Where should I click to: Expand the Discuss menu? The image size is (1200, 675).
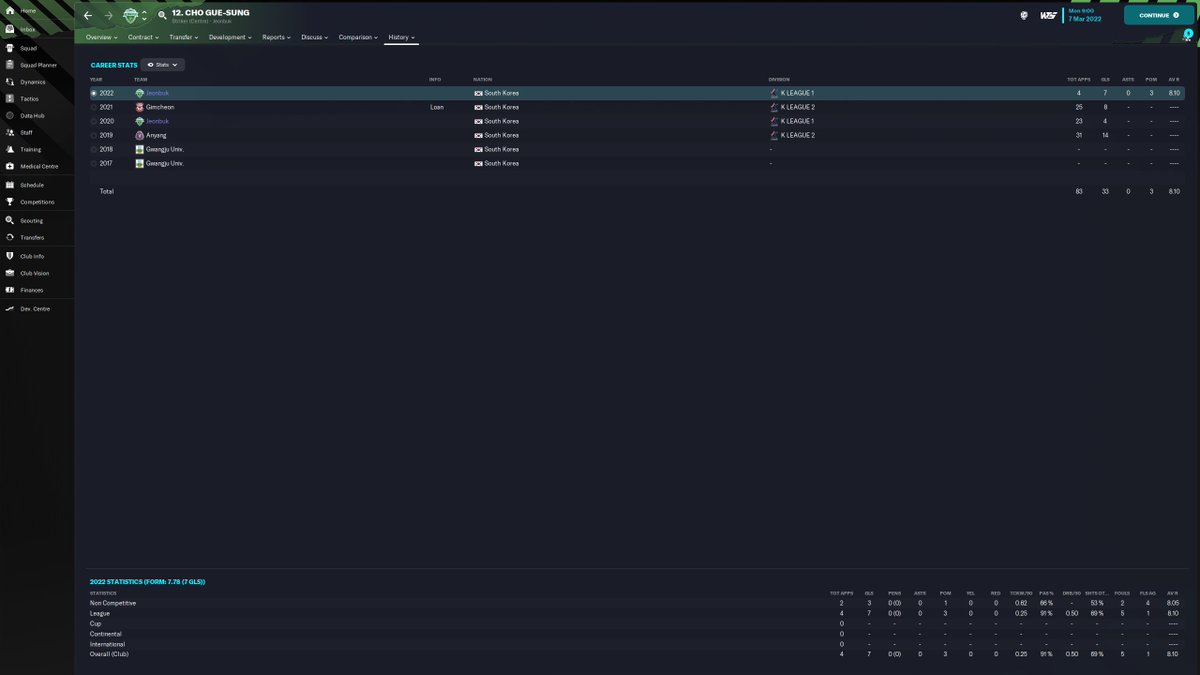pos(315,37)
